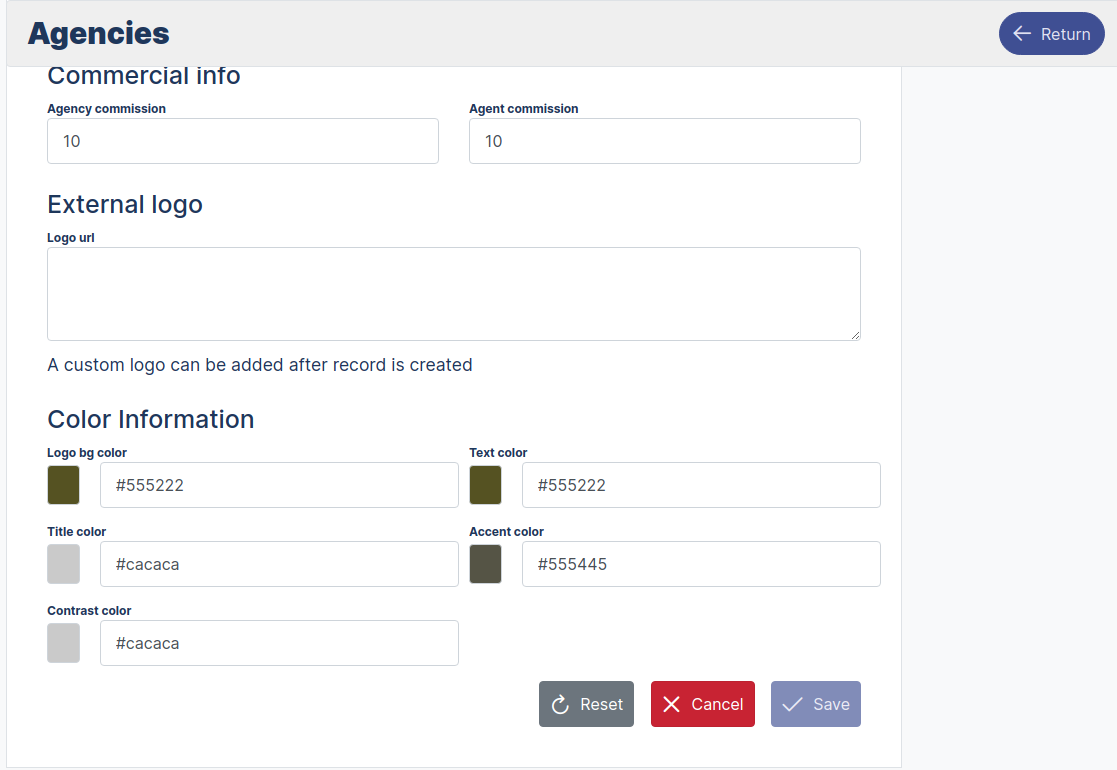
Task: Click the 'logo' link in the helper text
Action: [142, 364]
